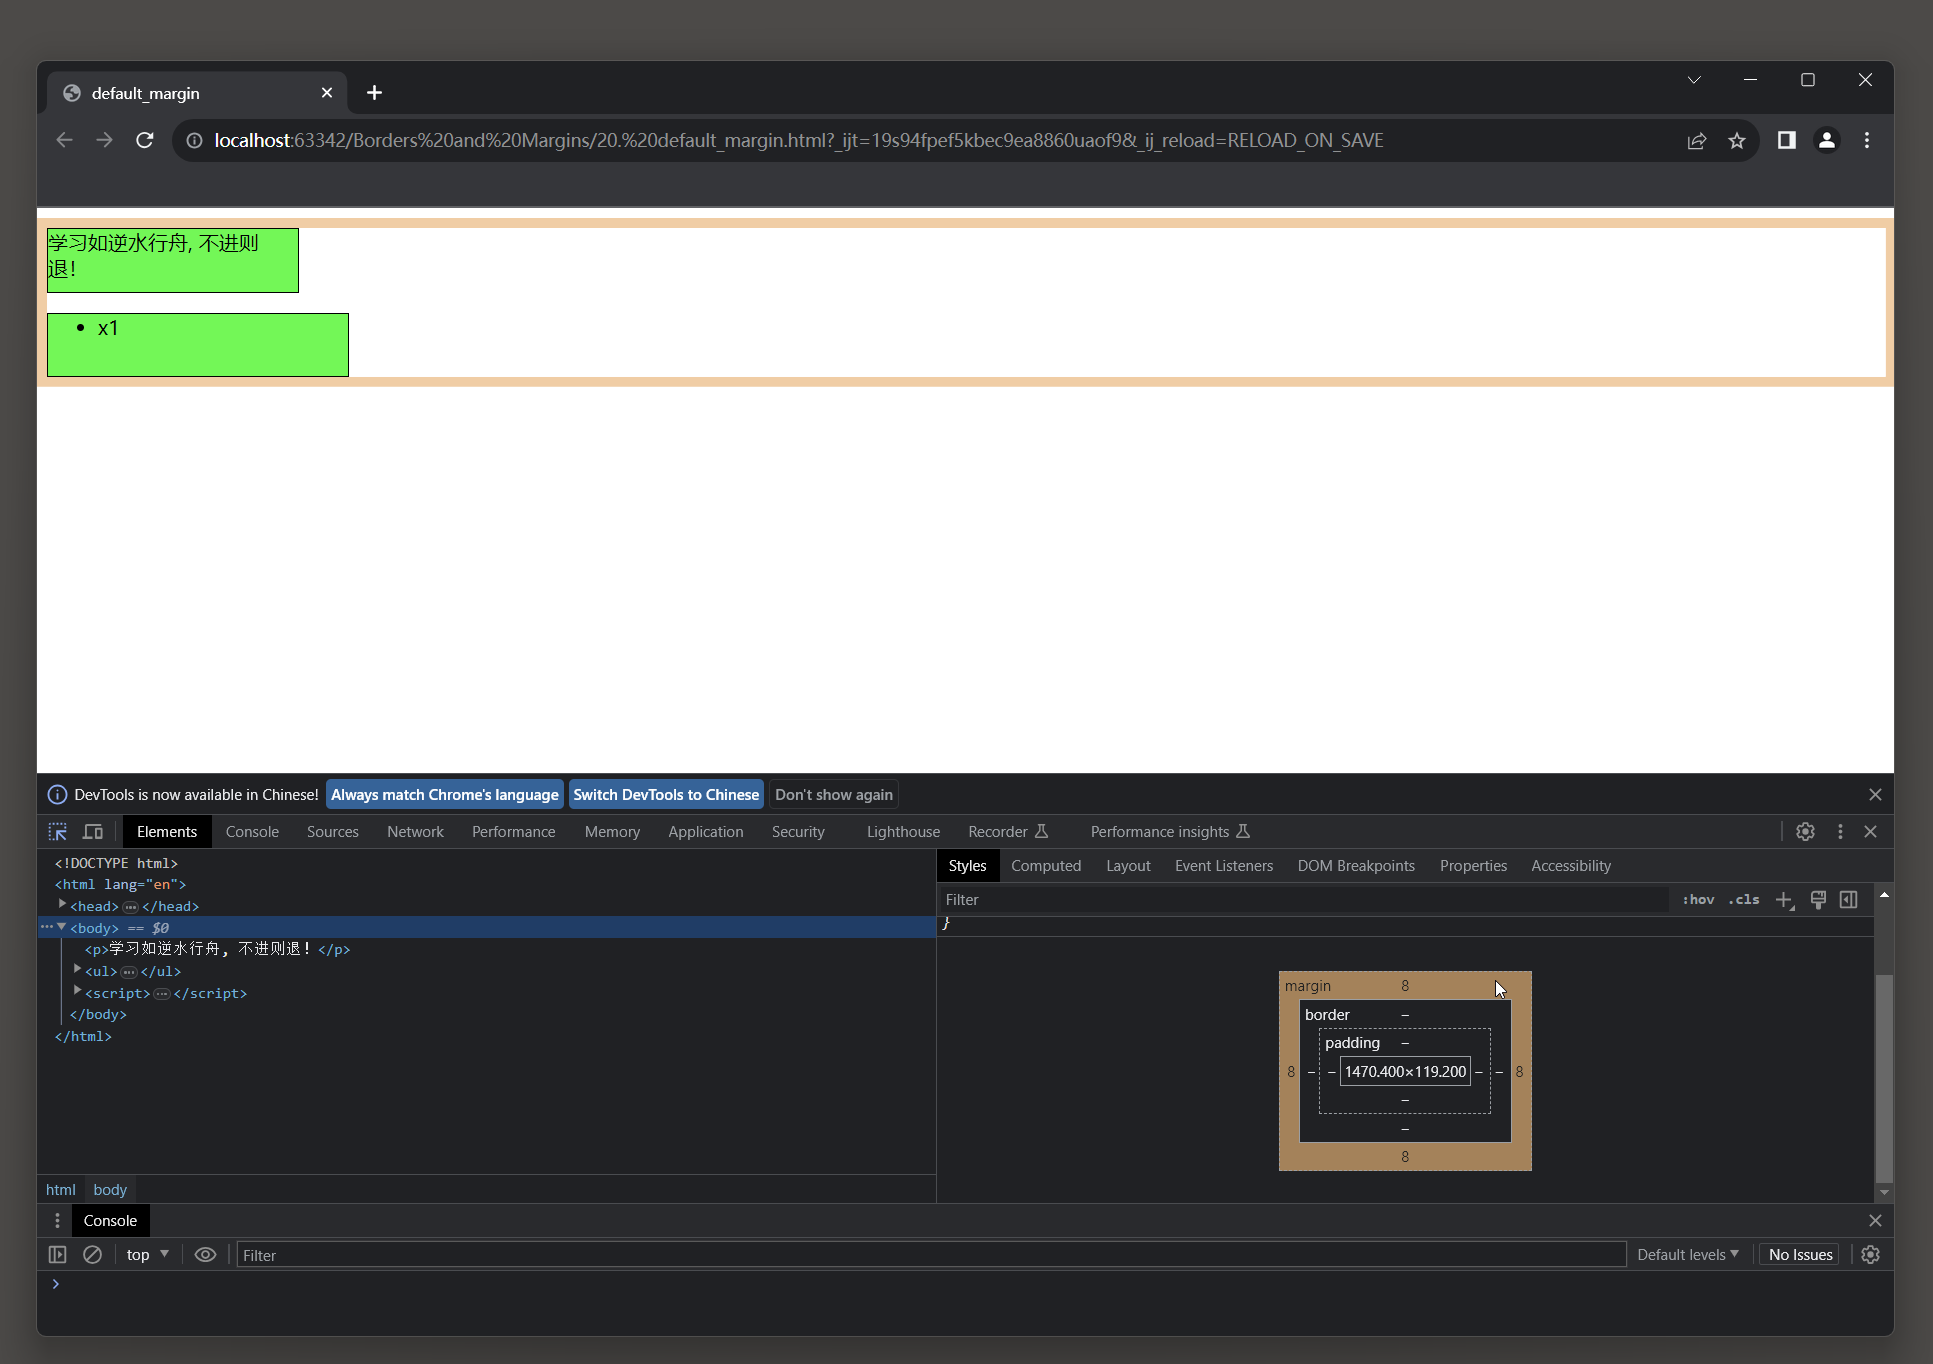
Task: Open the Sources panel
Action: [x=333, y=832]
